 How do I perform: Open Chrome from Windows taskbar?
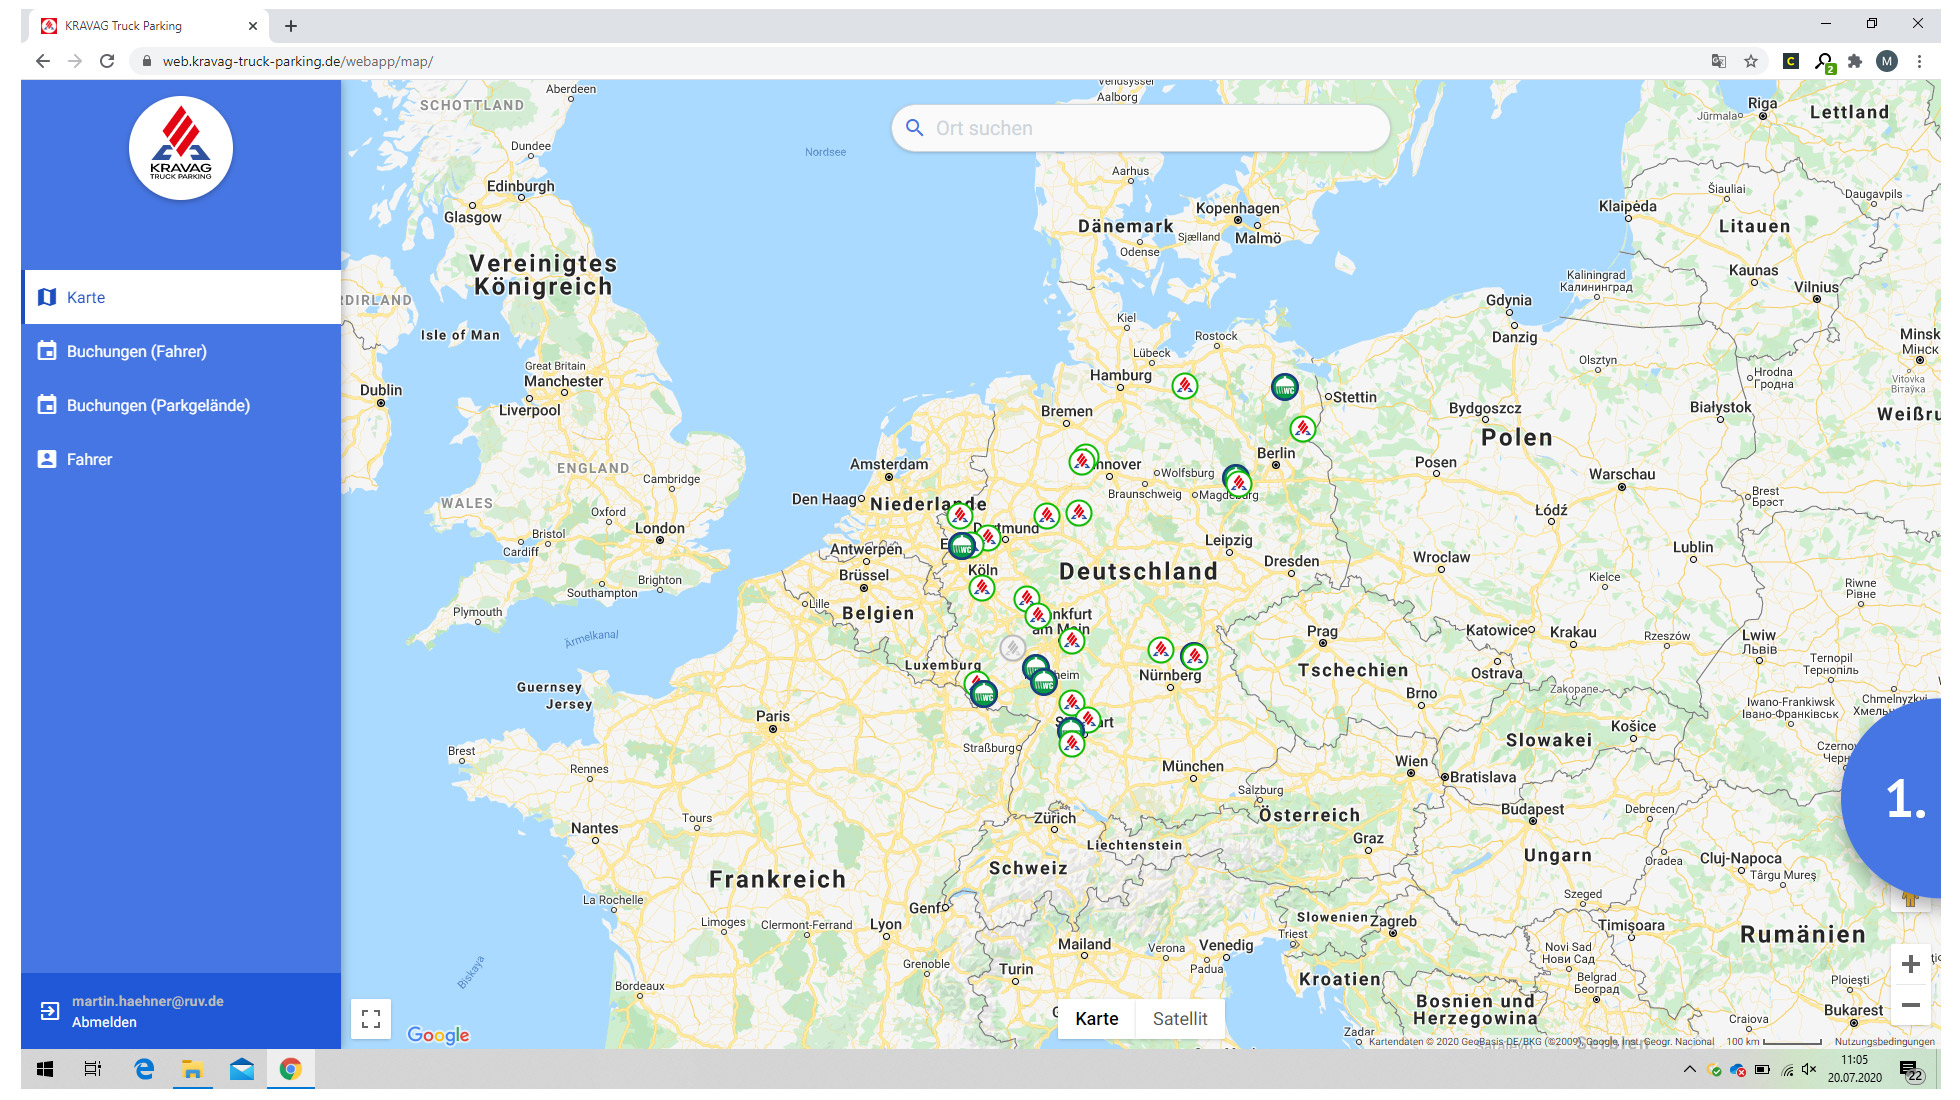290,1069
